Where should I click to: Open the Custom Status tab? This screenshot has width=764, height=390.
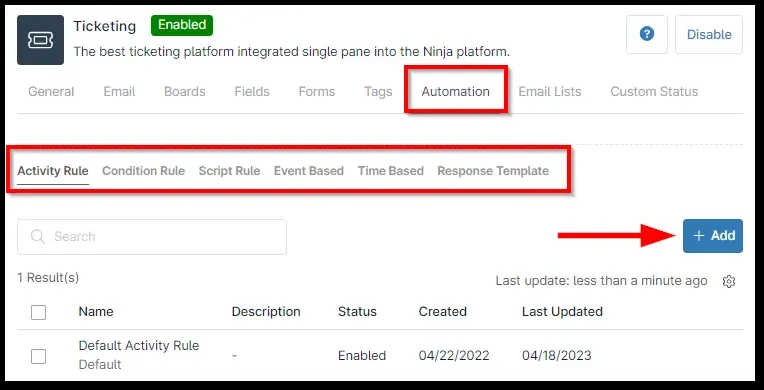654,92
